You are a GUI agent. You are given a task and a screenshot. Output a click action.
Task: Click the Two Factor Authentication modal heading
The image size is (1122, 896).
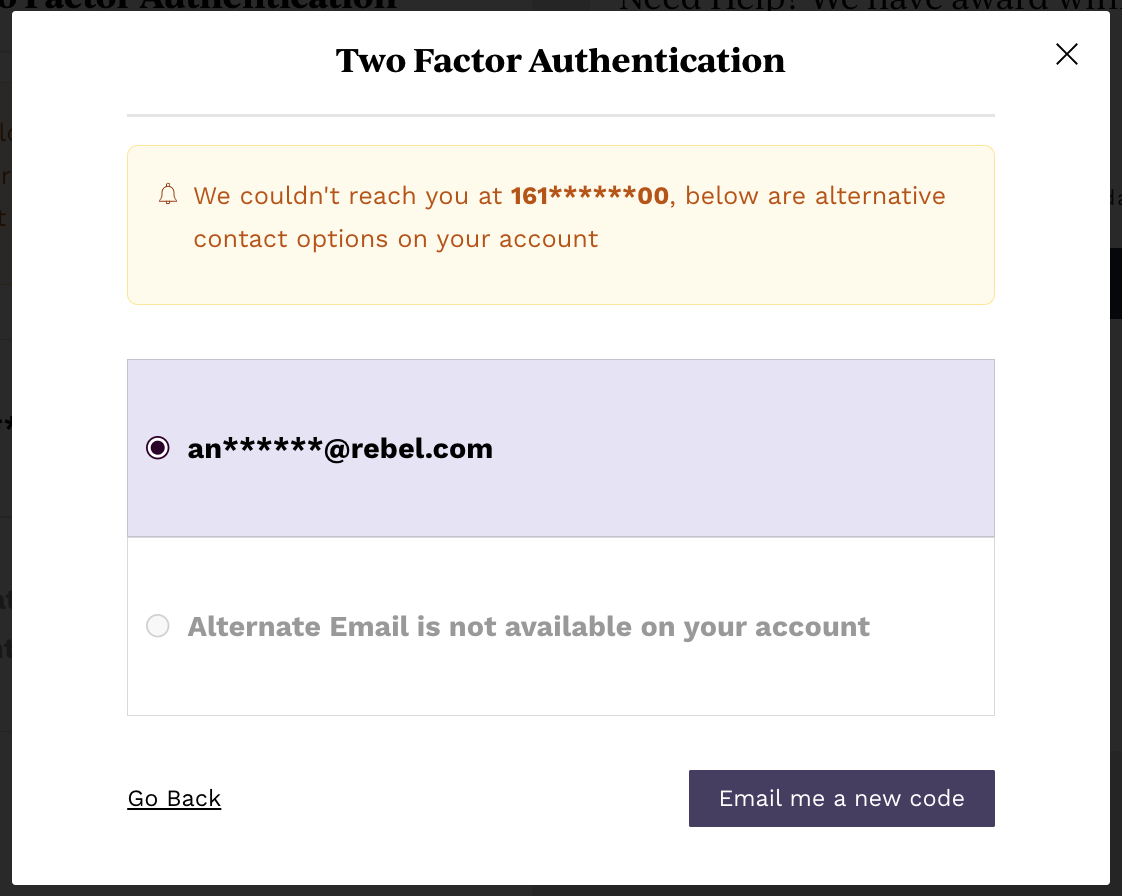(560, 60)
